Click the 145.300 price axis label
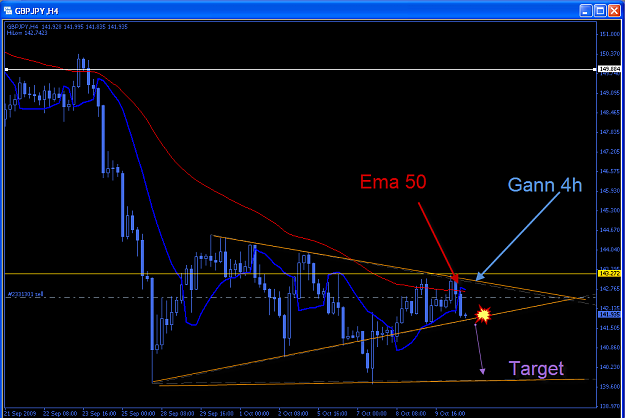The height and width of the screenshot is (418, 625). pyautogui.click(x=610, y=210)
